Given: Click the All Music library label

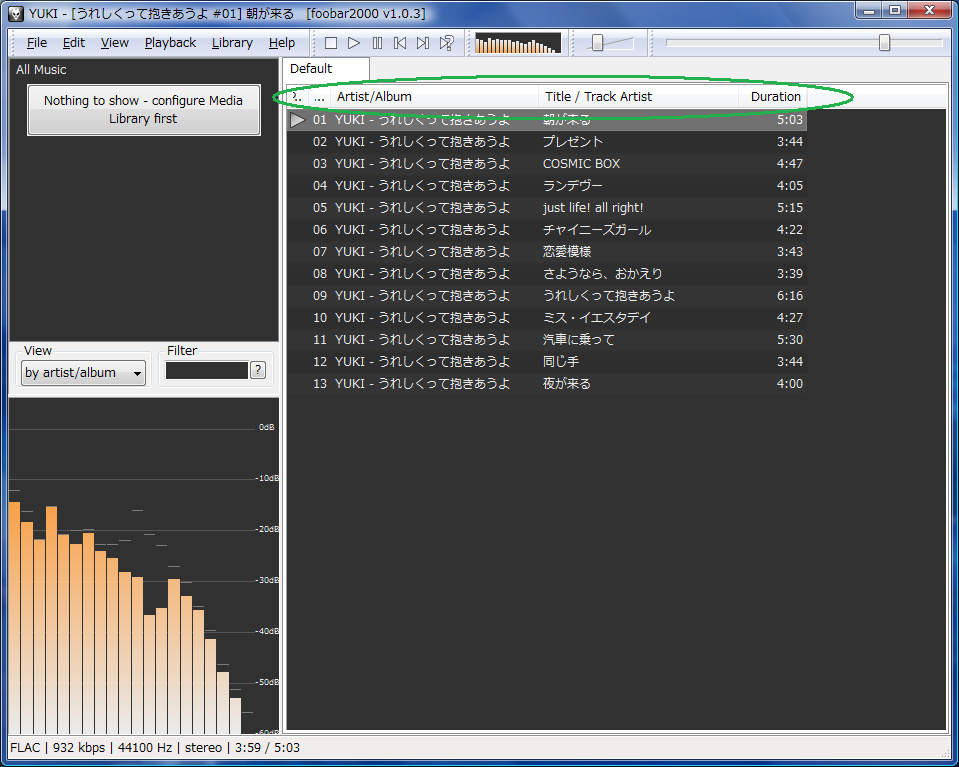Looking at the screenshot, I should click(41, 70).
